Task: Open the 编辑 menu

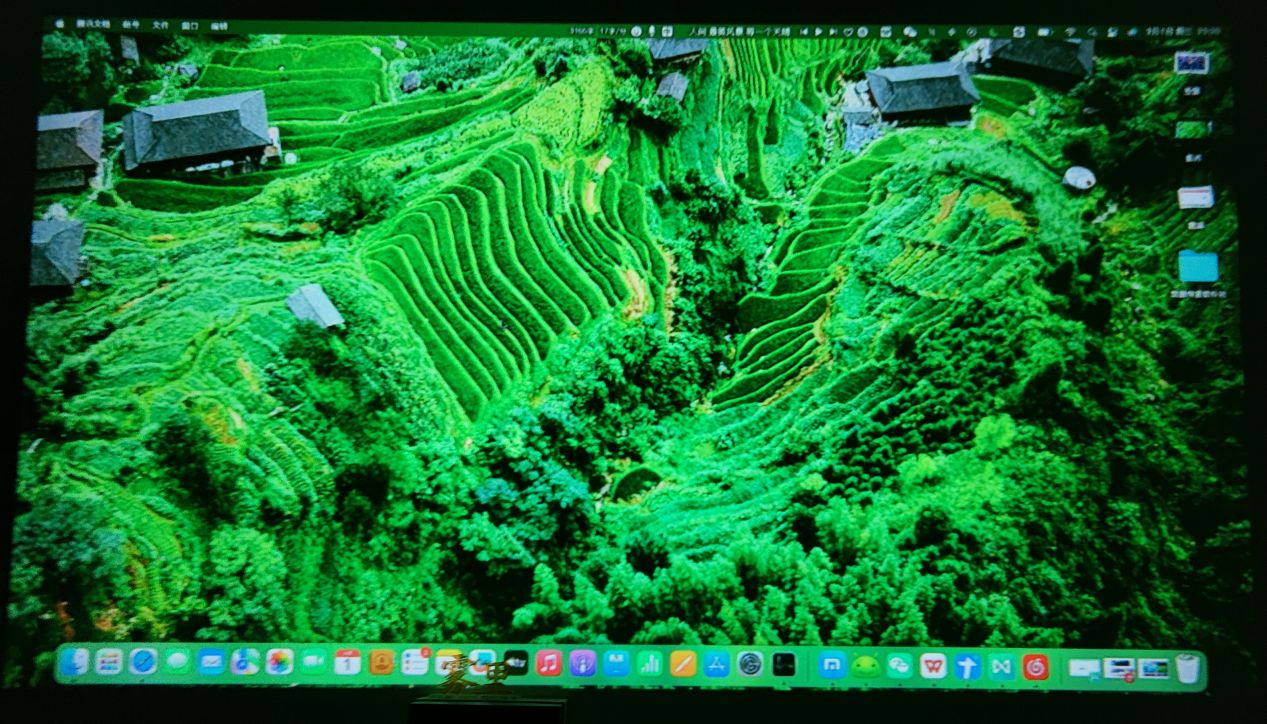Action: coord(219,26)
